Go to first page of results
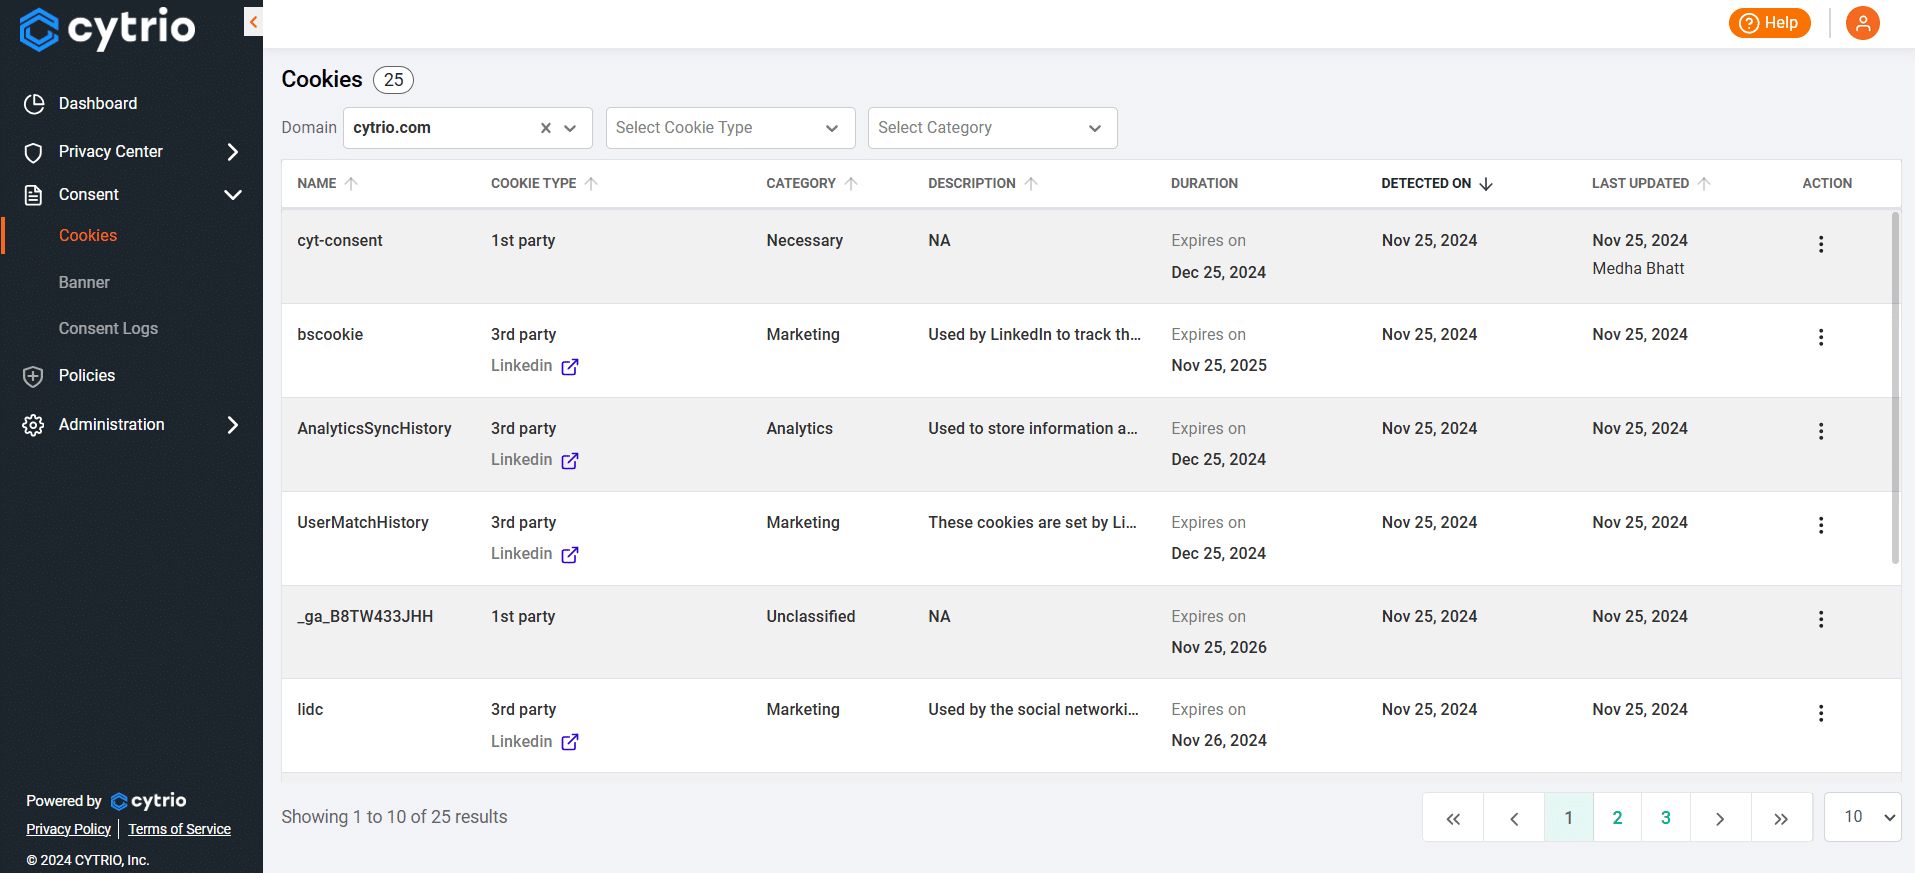Screen dimensions: 1915x873 1453,818
